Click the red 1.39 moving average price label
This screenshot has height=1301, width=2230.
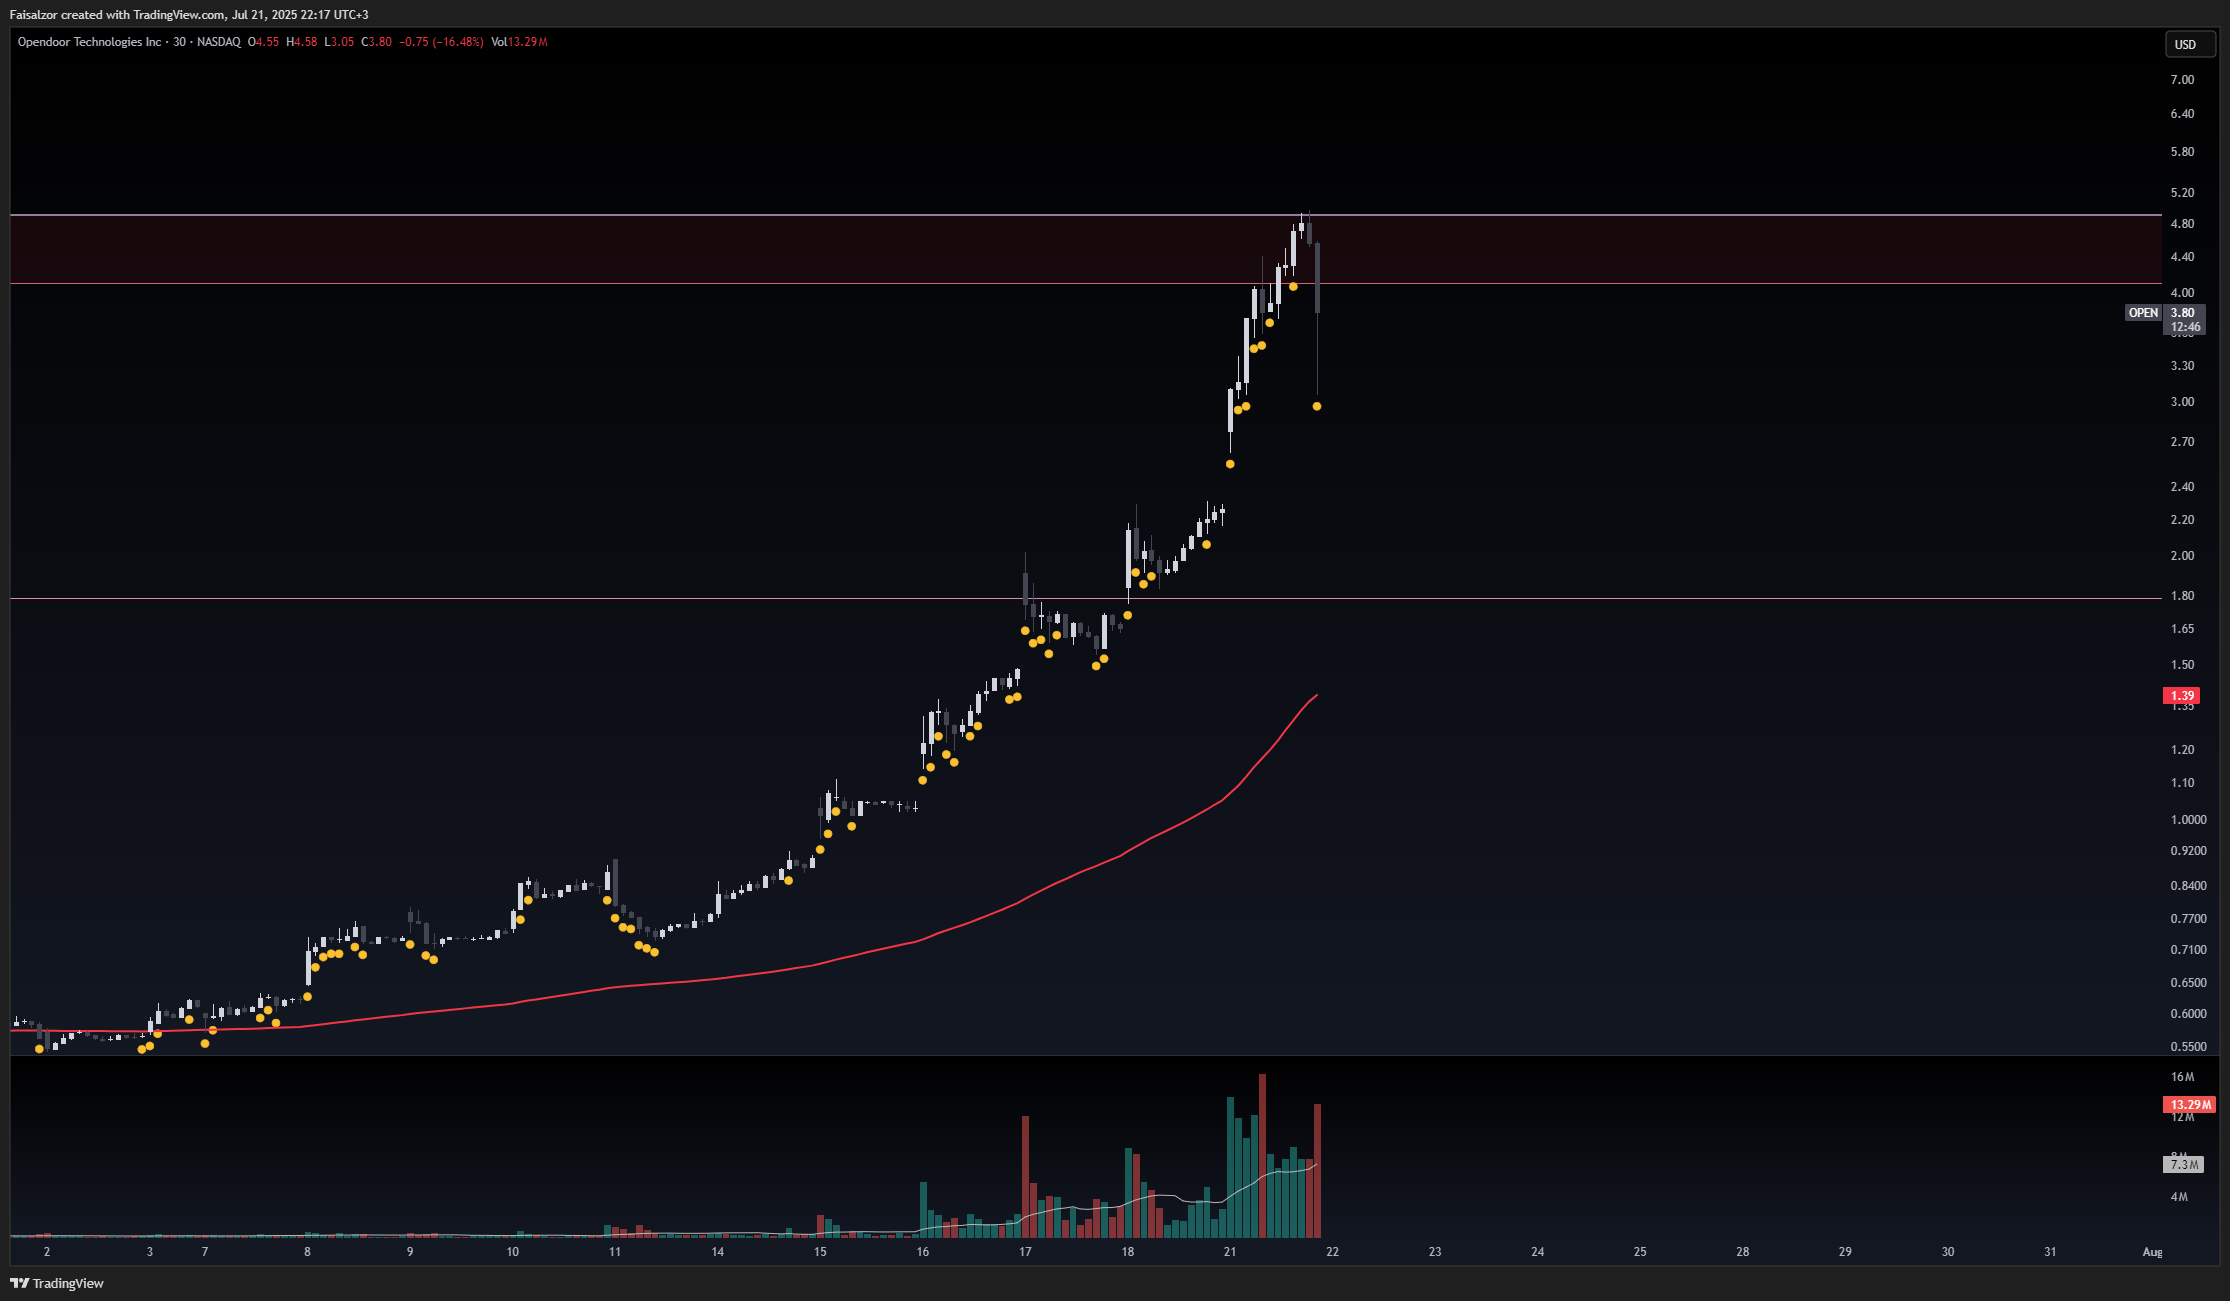point(2182,696)
